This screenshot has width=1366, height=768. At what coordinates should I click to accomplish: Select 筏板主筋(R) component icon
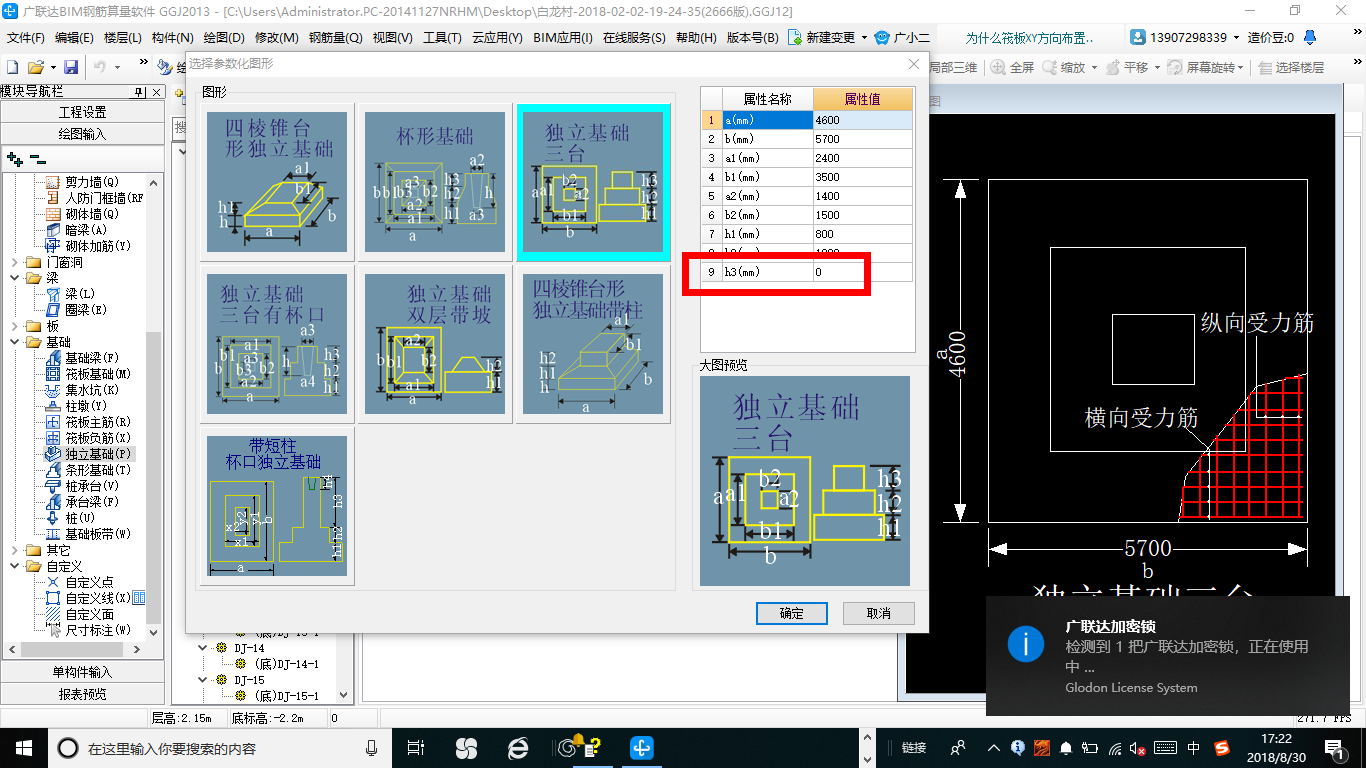point(54,422)
